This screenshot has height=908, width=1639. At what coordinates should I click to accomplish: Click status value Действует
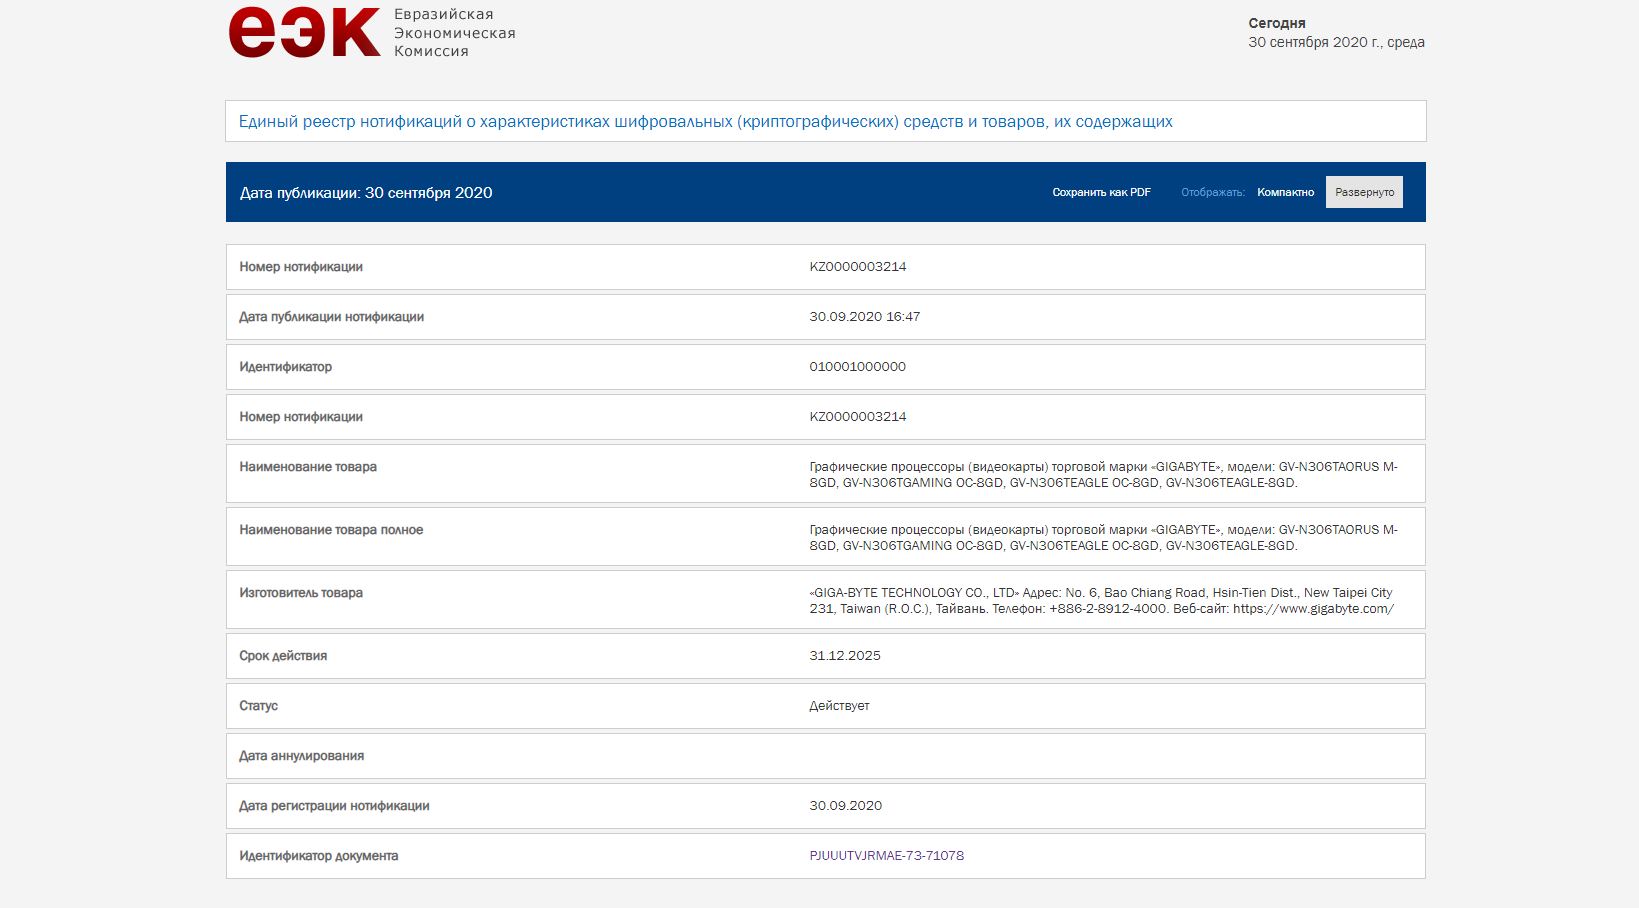click(x=839, y=706)
